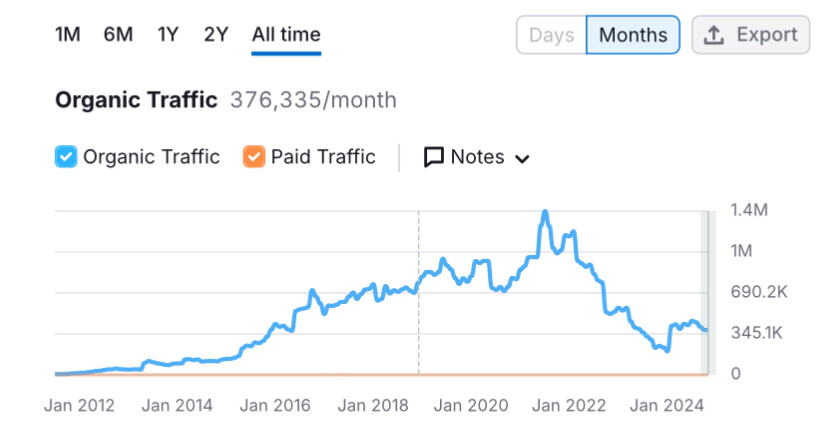
Task: Select the All time range tab
Action: point(286,35)
